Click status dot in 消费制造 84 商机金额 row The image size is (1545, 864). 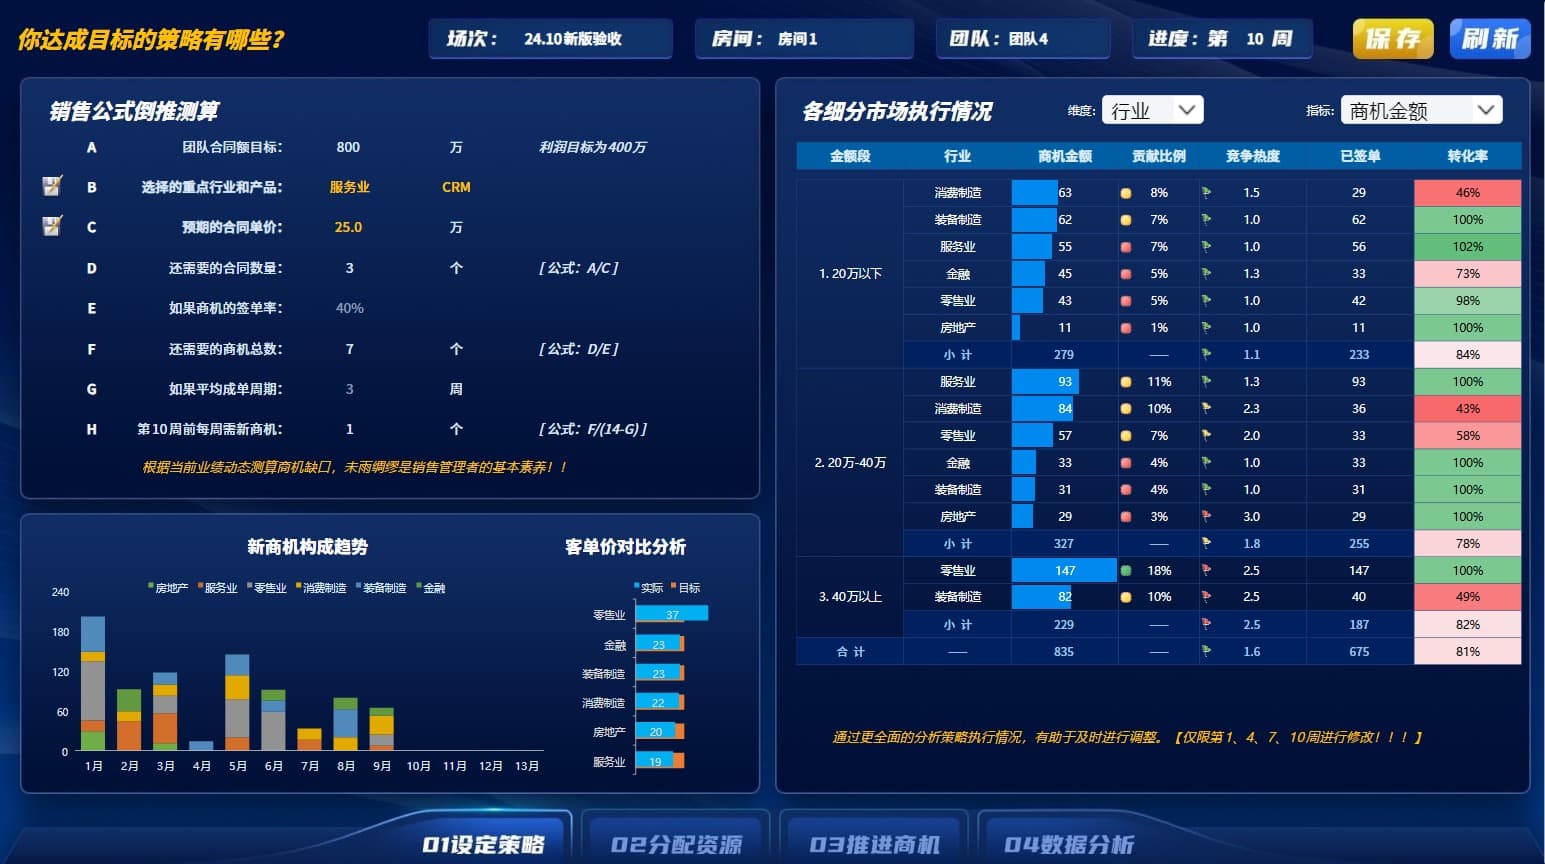(1126, 408)
